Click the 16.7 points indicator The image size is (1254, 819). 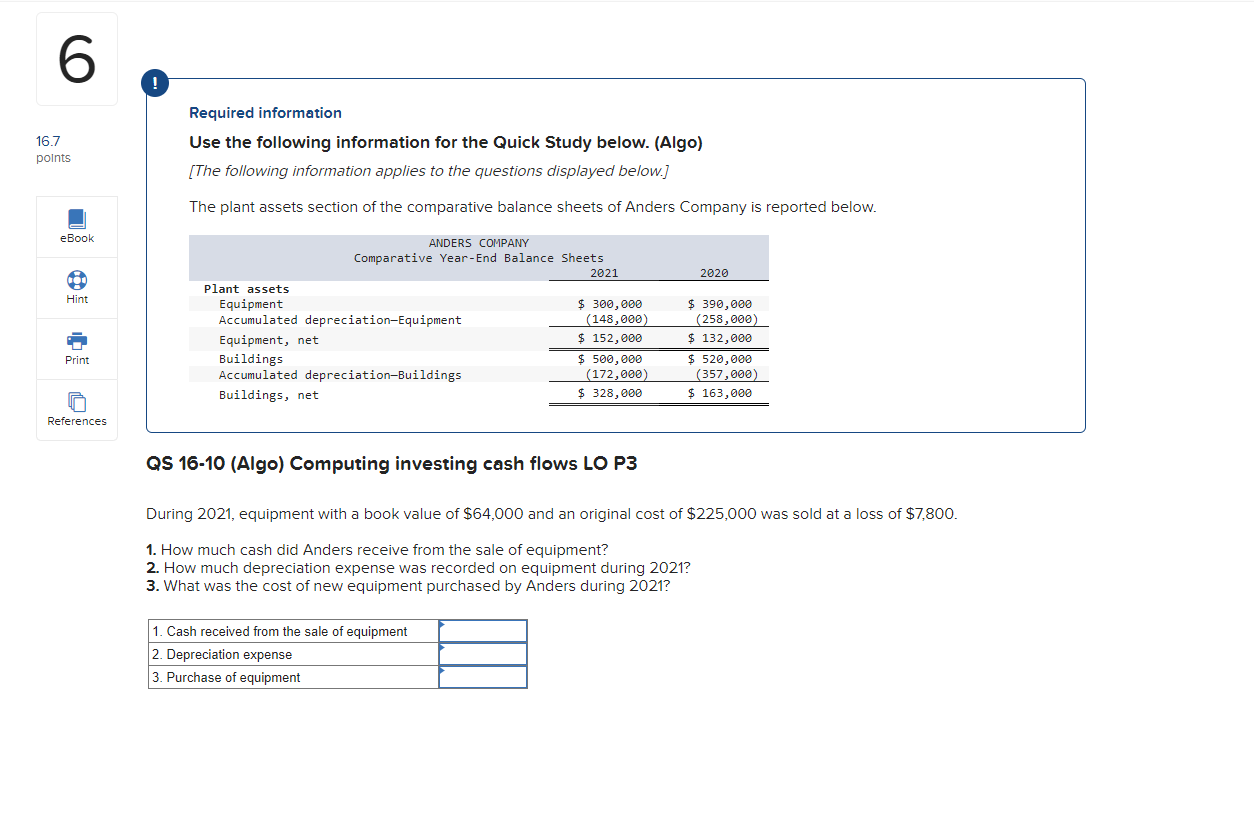(51, 149)
